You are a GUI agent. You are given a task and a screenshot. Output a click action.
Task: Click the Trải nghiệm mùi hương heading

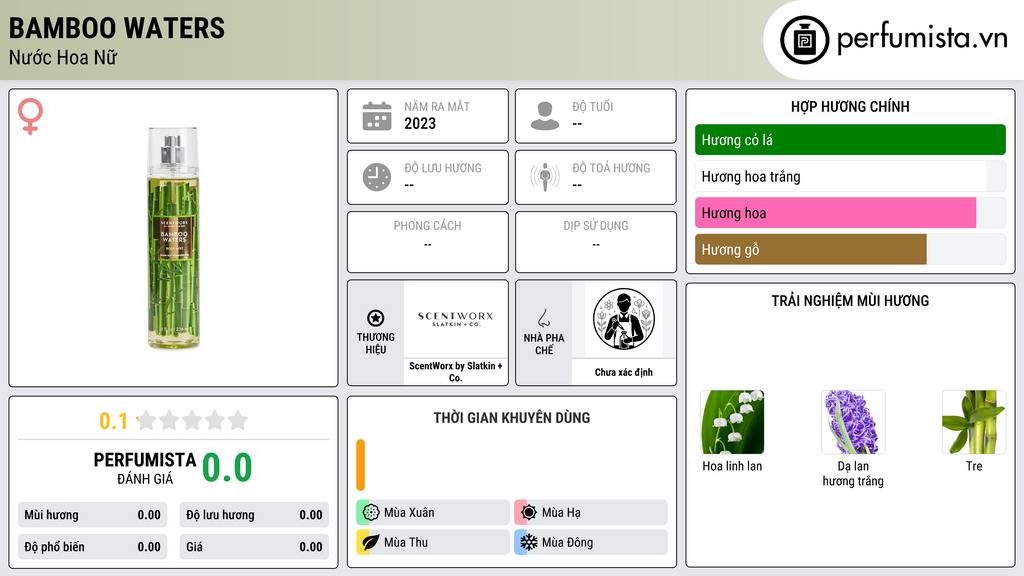point(850,301)
